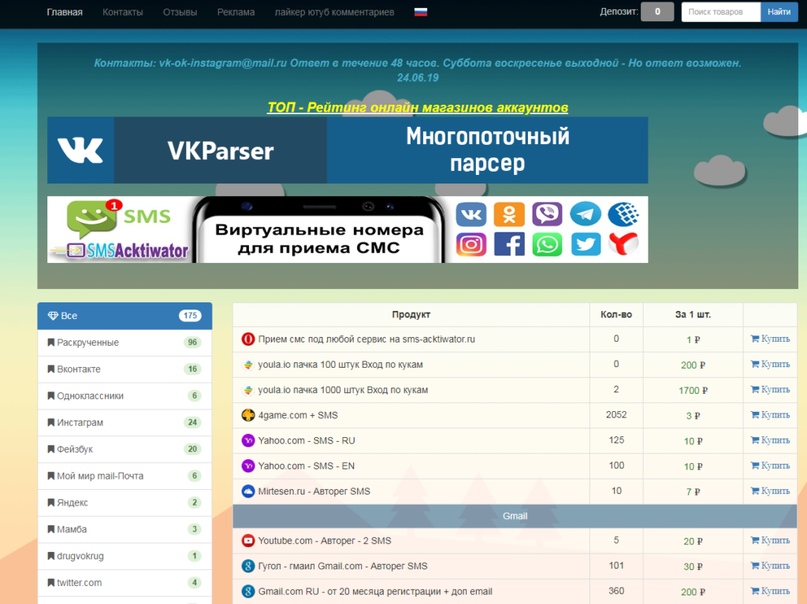Image resolution: width=807 pixels, height=604 pixels.
Task: Click the Google icon in Гугол гмаил row
Action: [x=248, y=566]
